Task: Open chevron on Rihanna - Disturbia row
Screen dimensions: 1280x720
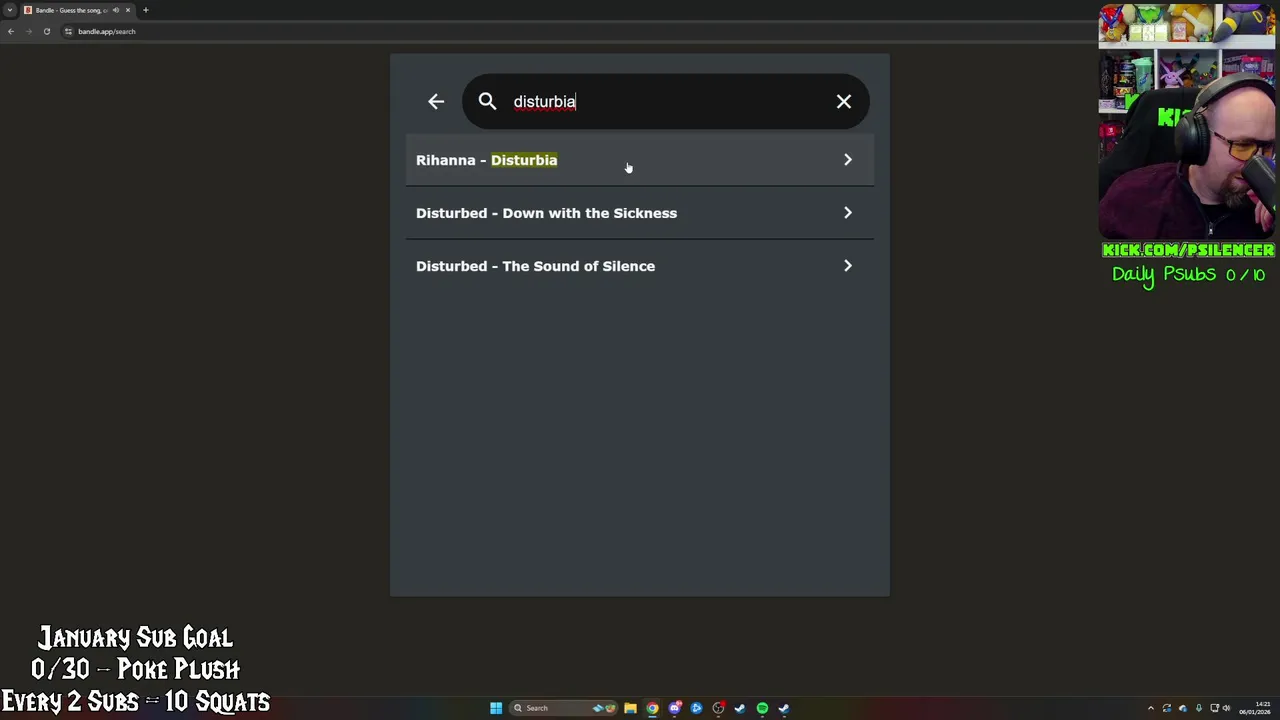Action: pyautogui.click(x=847, y=160)
